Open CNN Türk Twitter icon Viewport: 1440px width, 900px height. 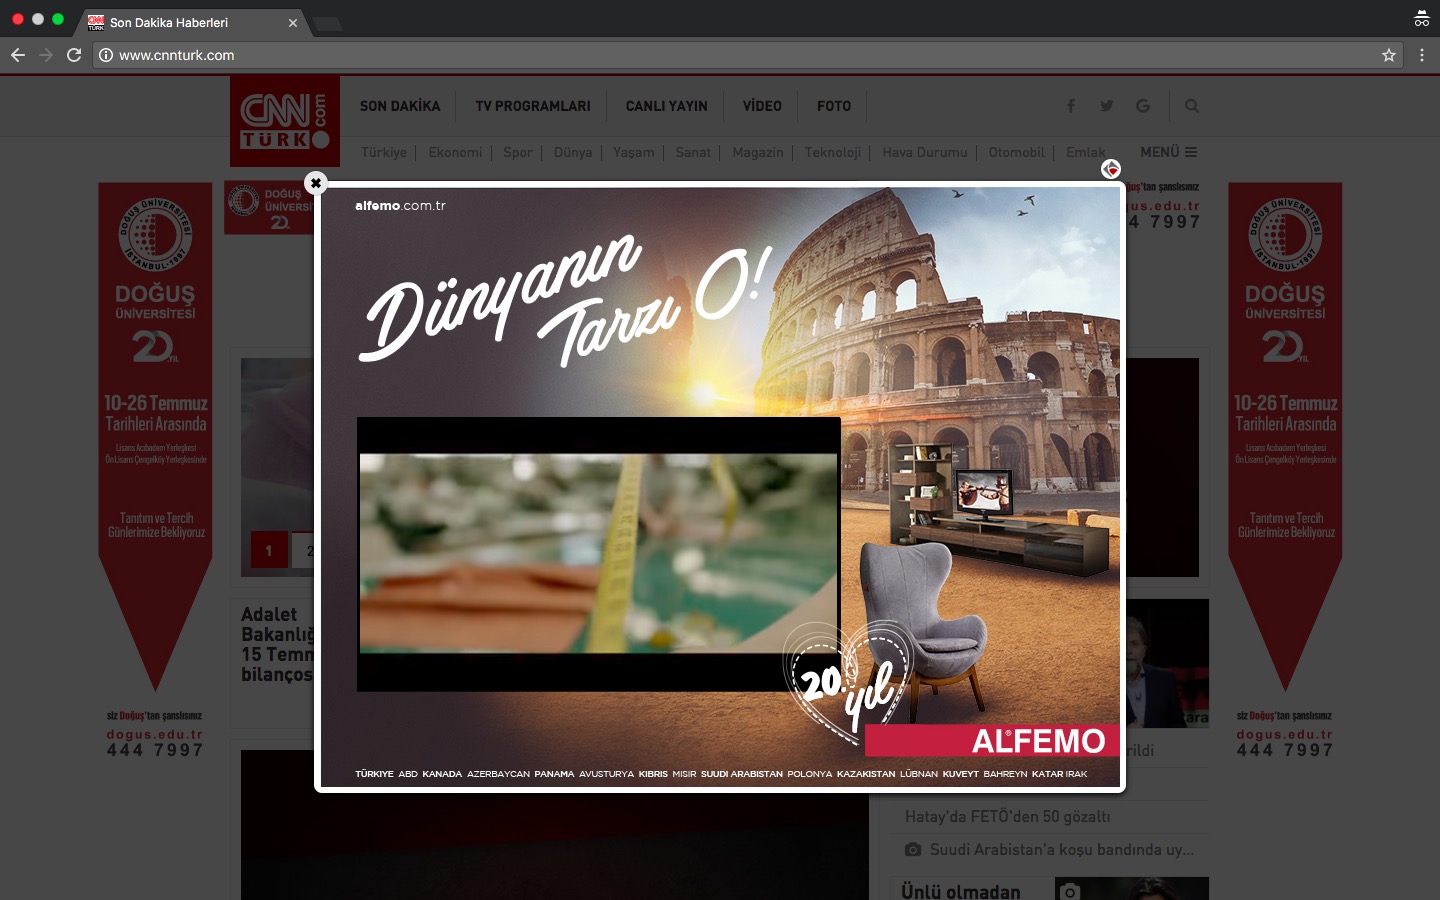1106,106
